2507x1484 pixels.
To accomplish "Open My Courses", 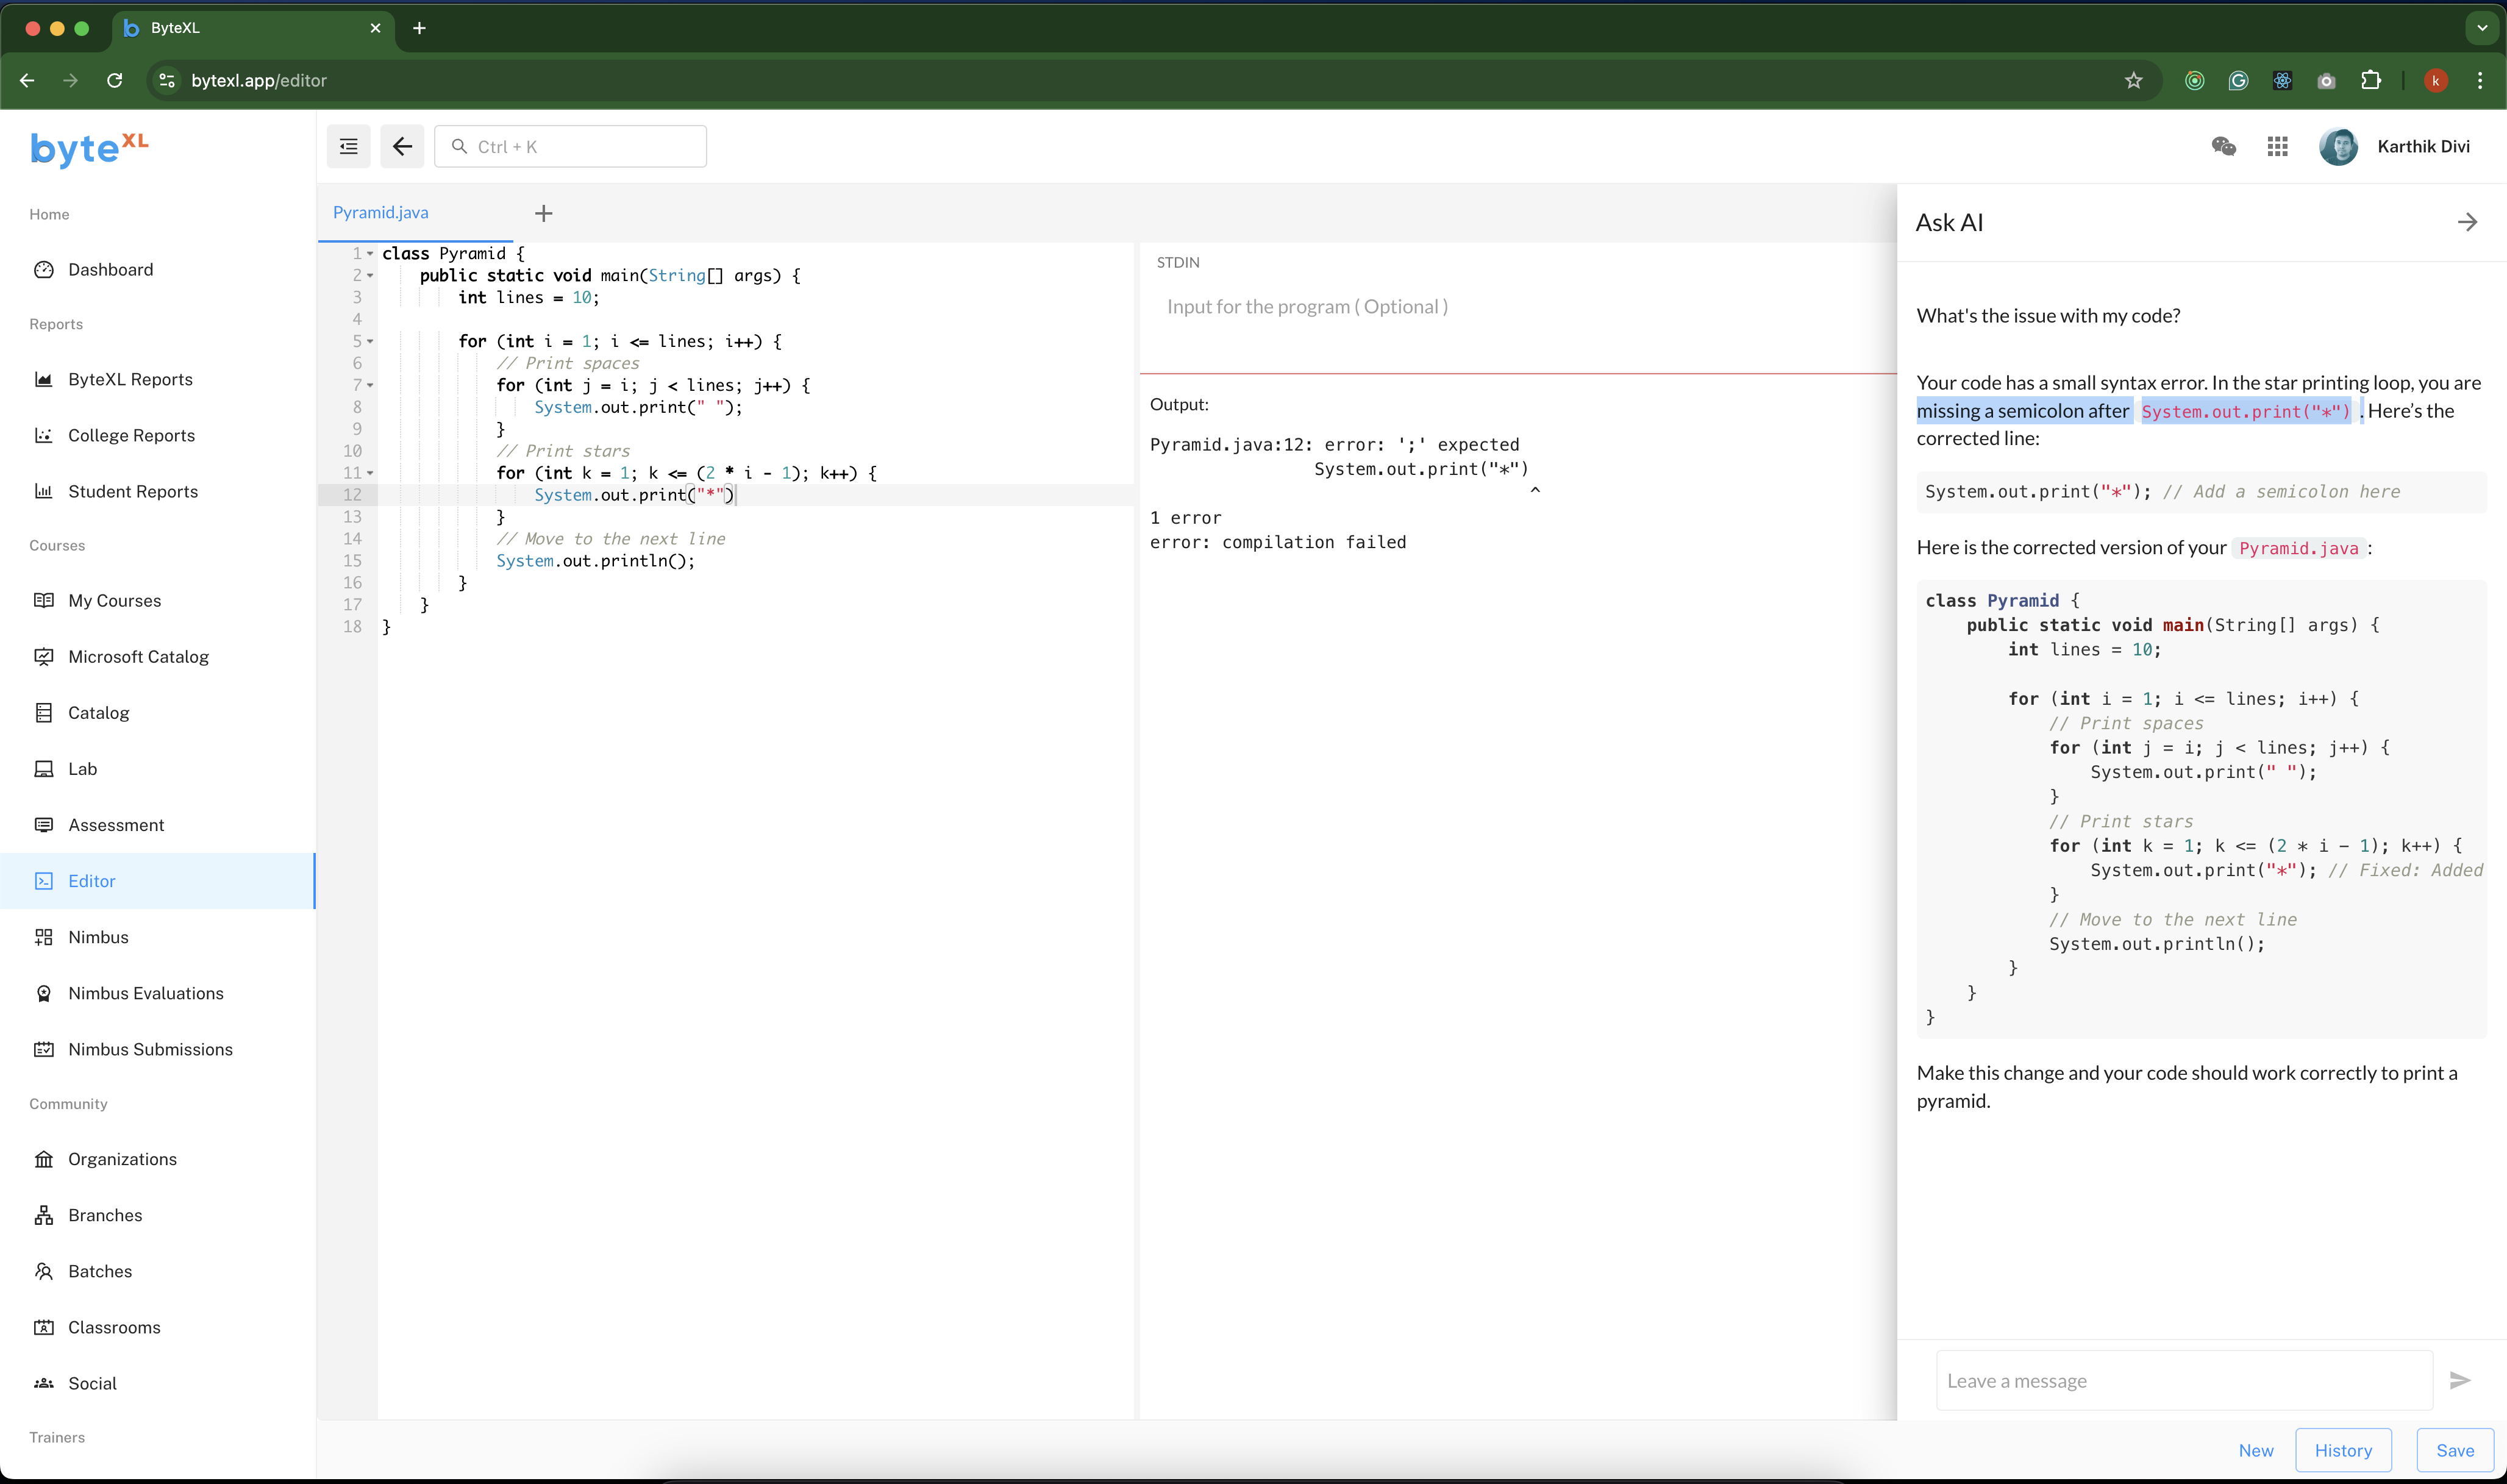I will (x=114, y=600).
